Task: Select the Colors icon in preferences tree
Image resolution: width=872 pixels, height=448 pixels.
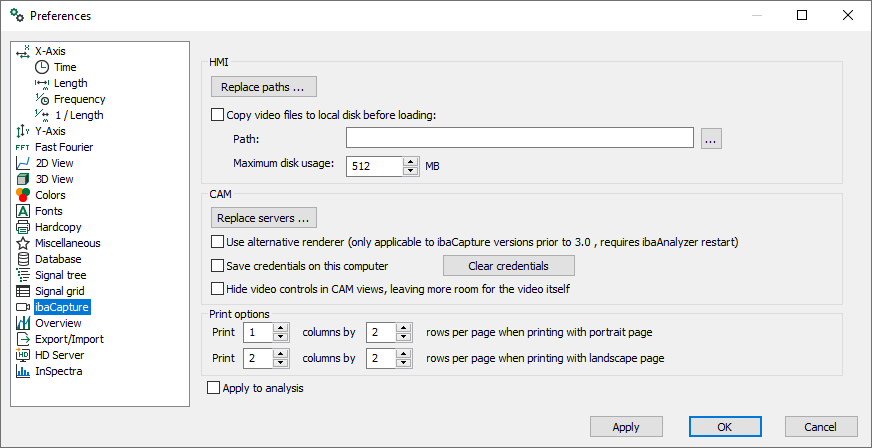Action: click(24, 195)
